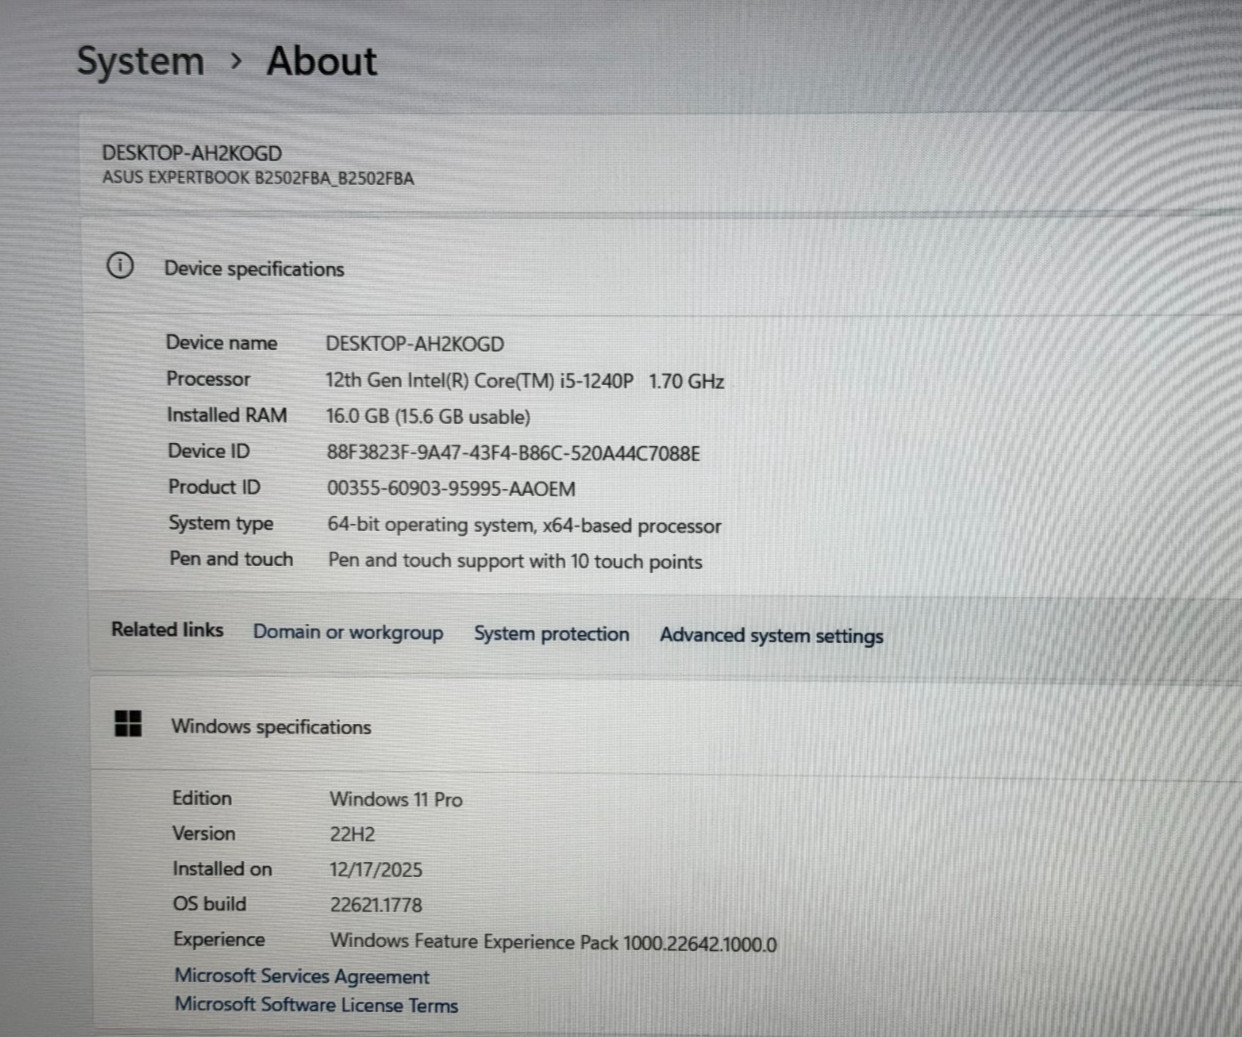The width and height of the screenshot is (1242, 1037).
Task: Click the Device name label
Action: click(x=222, y=343)
